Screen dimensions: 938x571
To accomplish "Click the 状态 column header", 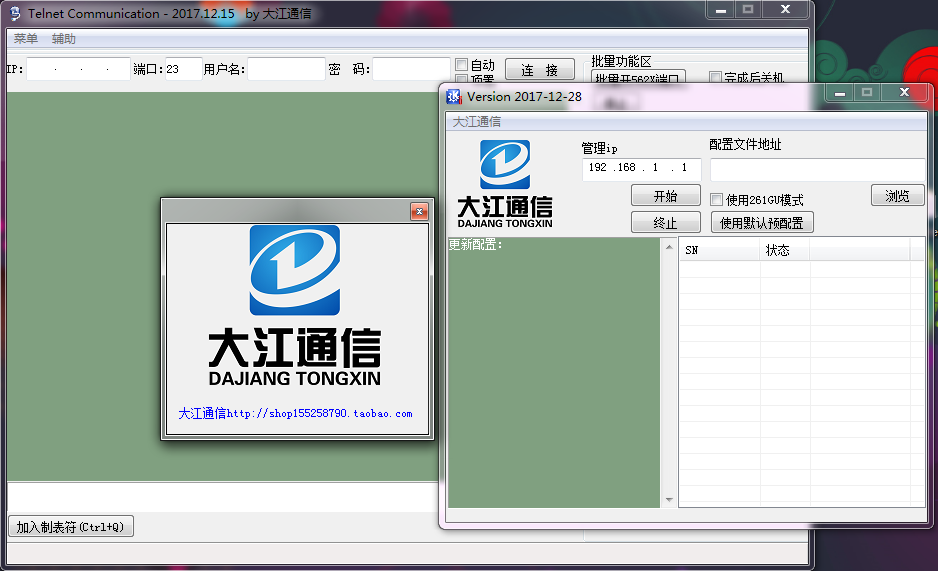I will tap(785, 250).
